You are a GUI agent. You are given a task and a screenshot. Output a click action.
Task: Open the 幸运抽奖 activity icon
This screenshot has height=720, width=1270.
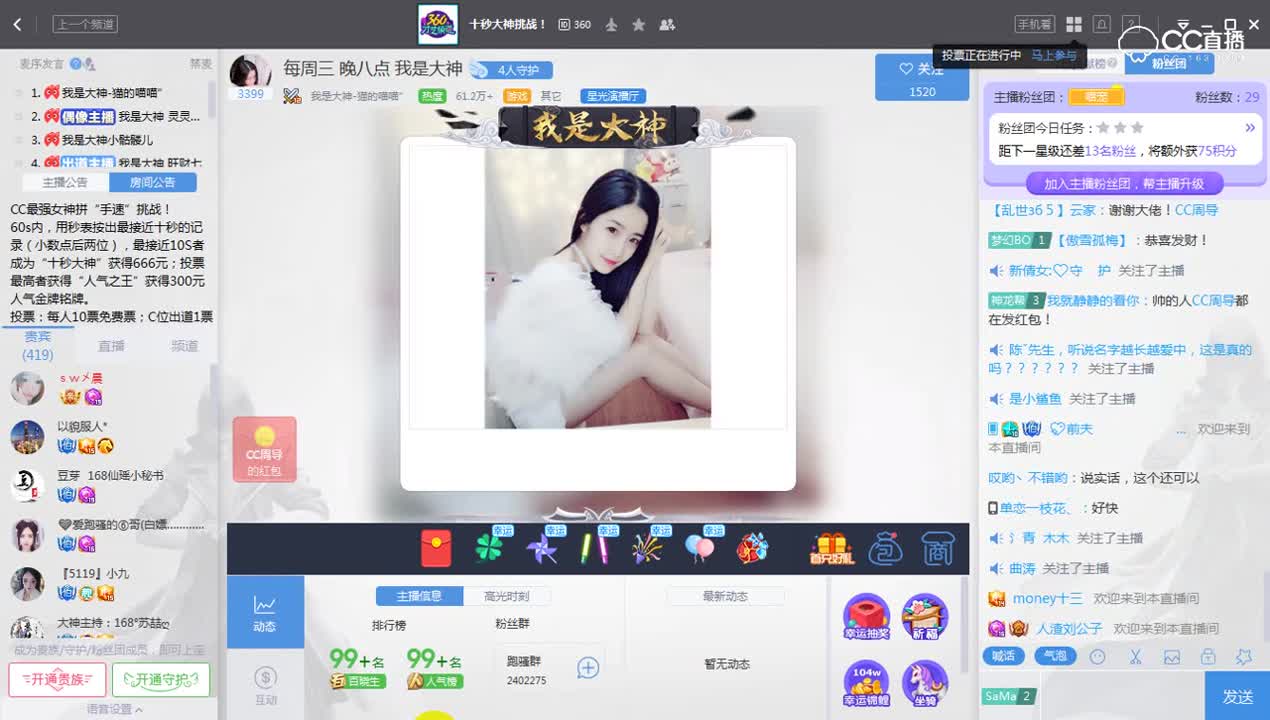coord(867,618)
